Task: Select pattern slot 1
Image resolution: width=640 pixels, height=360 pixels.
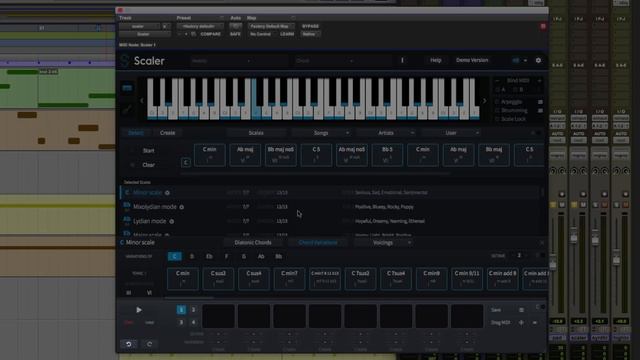Action: [x=181, y=310]
